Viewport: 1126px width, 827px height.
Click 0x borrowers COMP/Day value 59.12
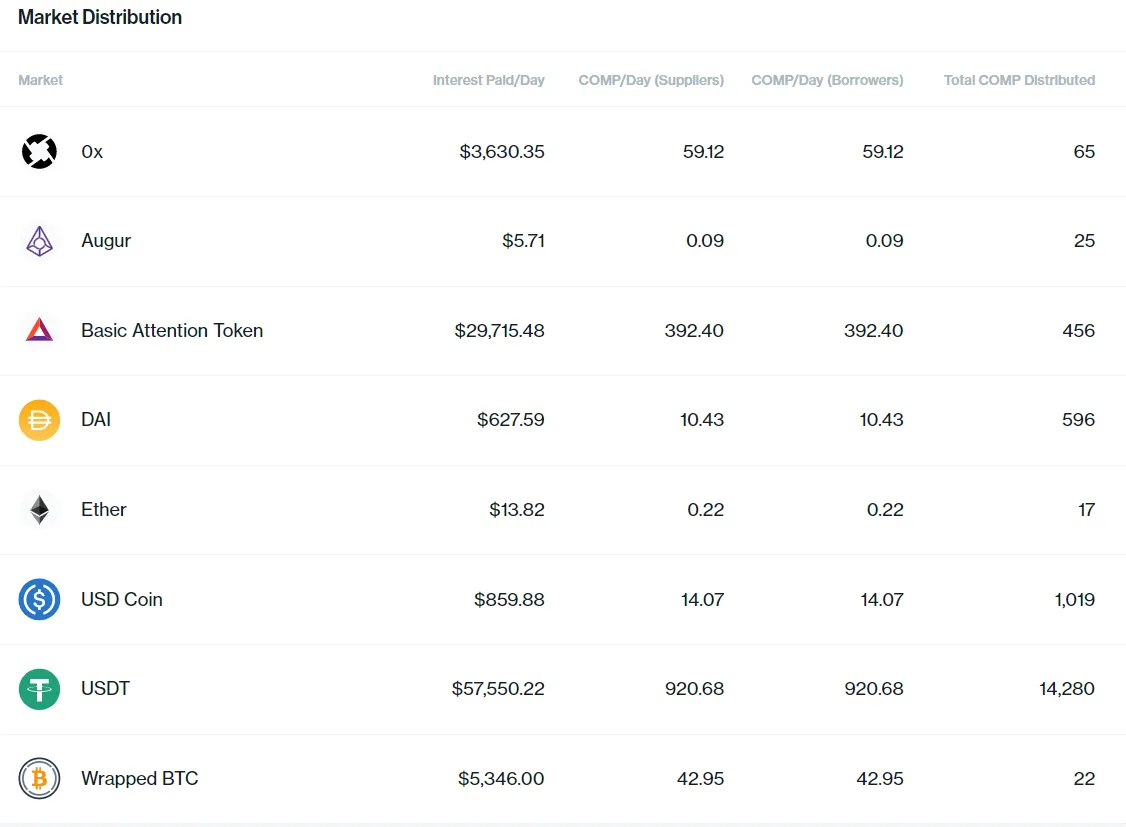(883, 151)
